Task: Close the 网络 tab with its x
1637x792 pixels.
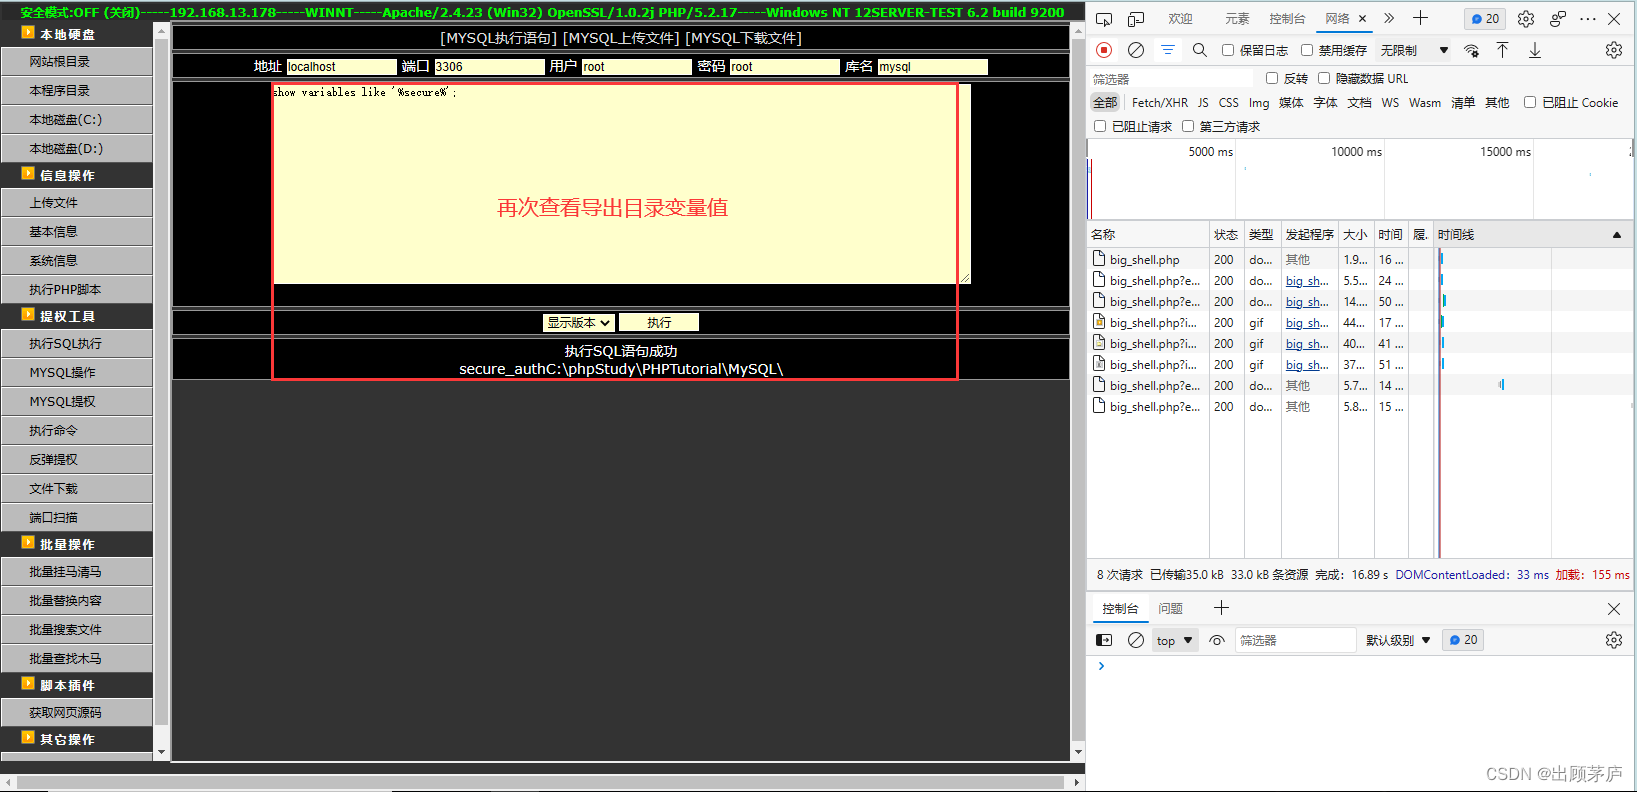Action: point(1362,19)
